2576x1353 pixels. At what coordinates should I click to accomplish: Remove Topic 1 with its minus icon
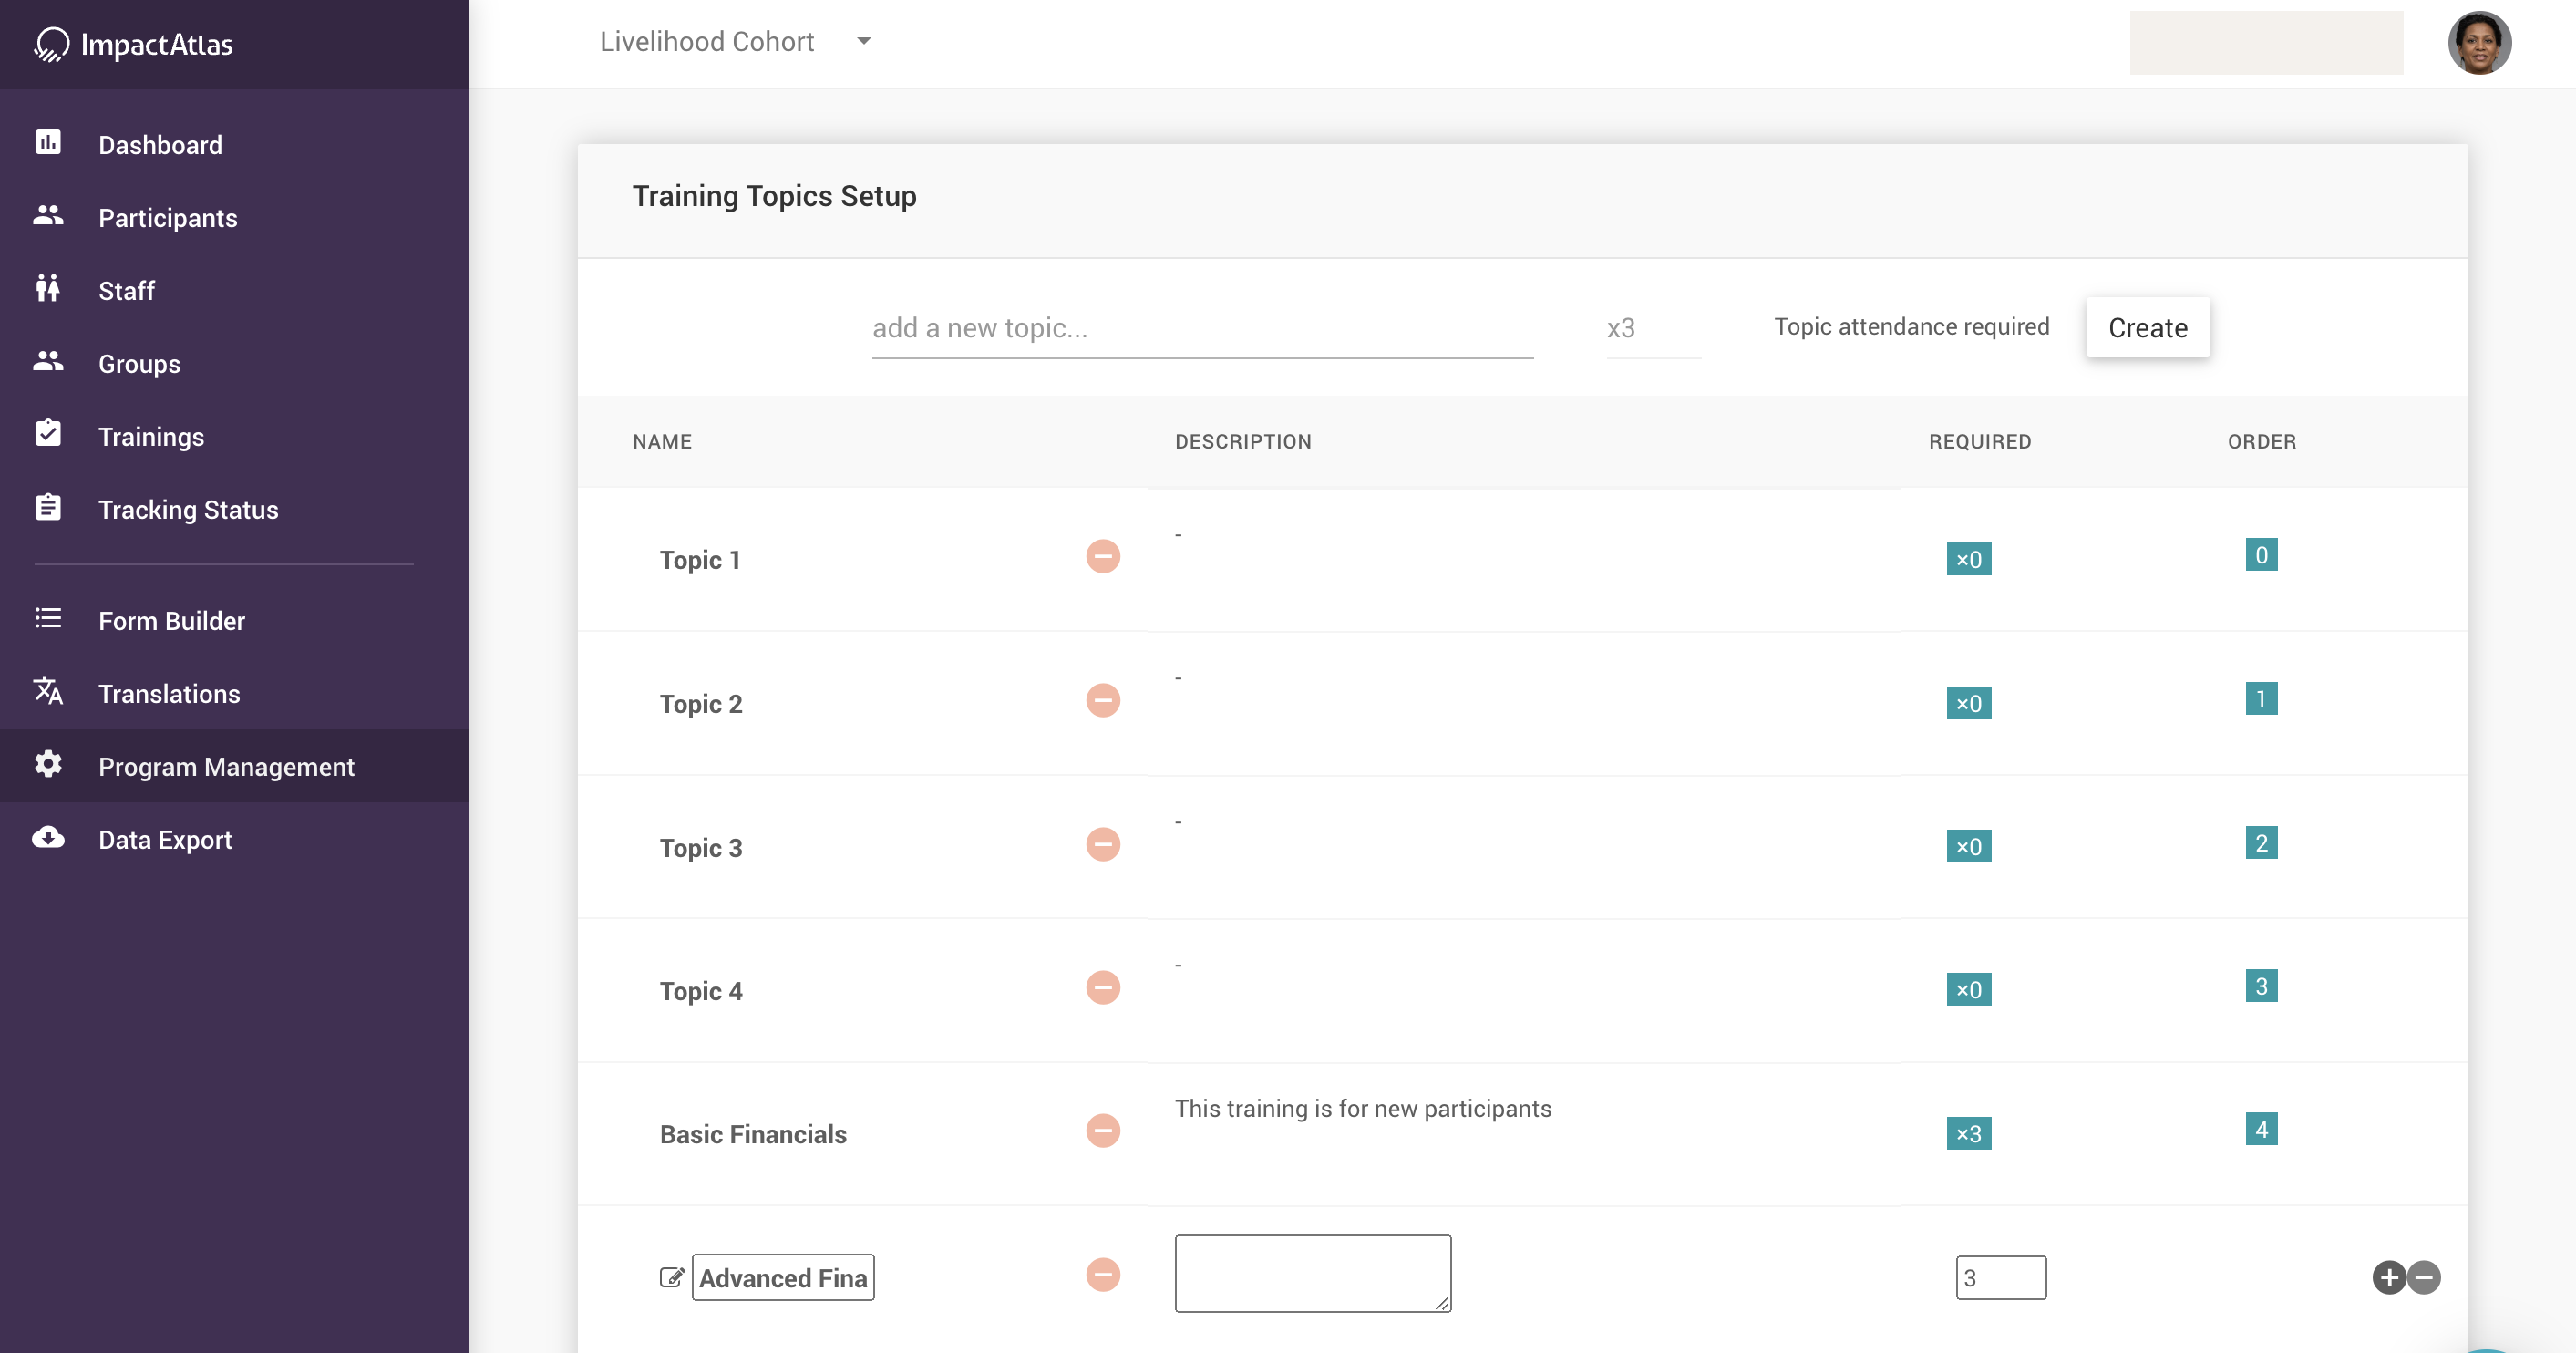[1102, 556]
